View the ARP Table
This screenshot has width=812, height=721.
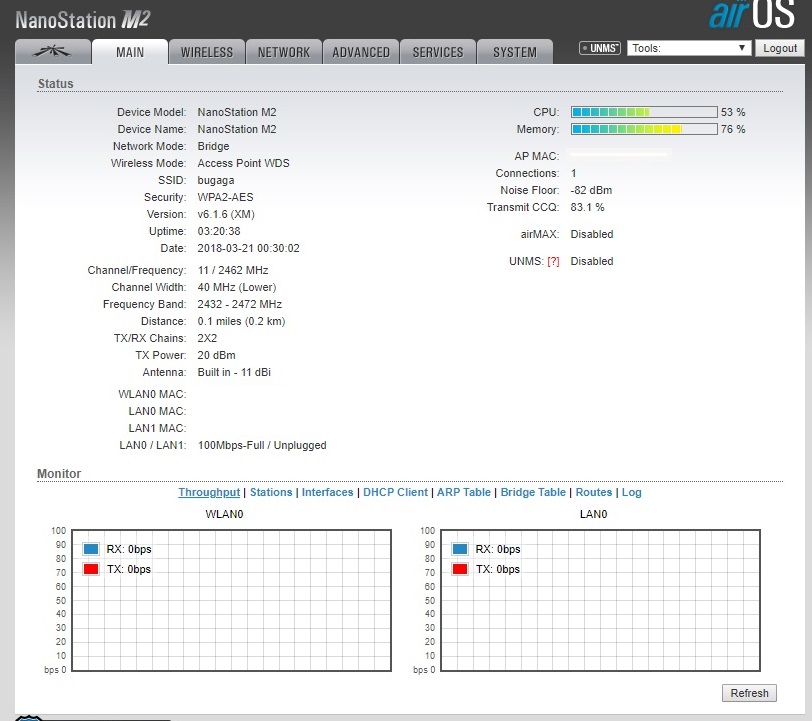(463, 492)
